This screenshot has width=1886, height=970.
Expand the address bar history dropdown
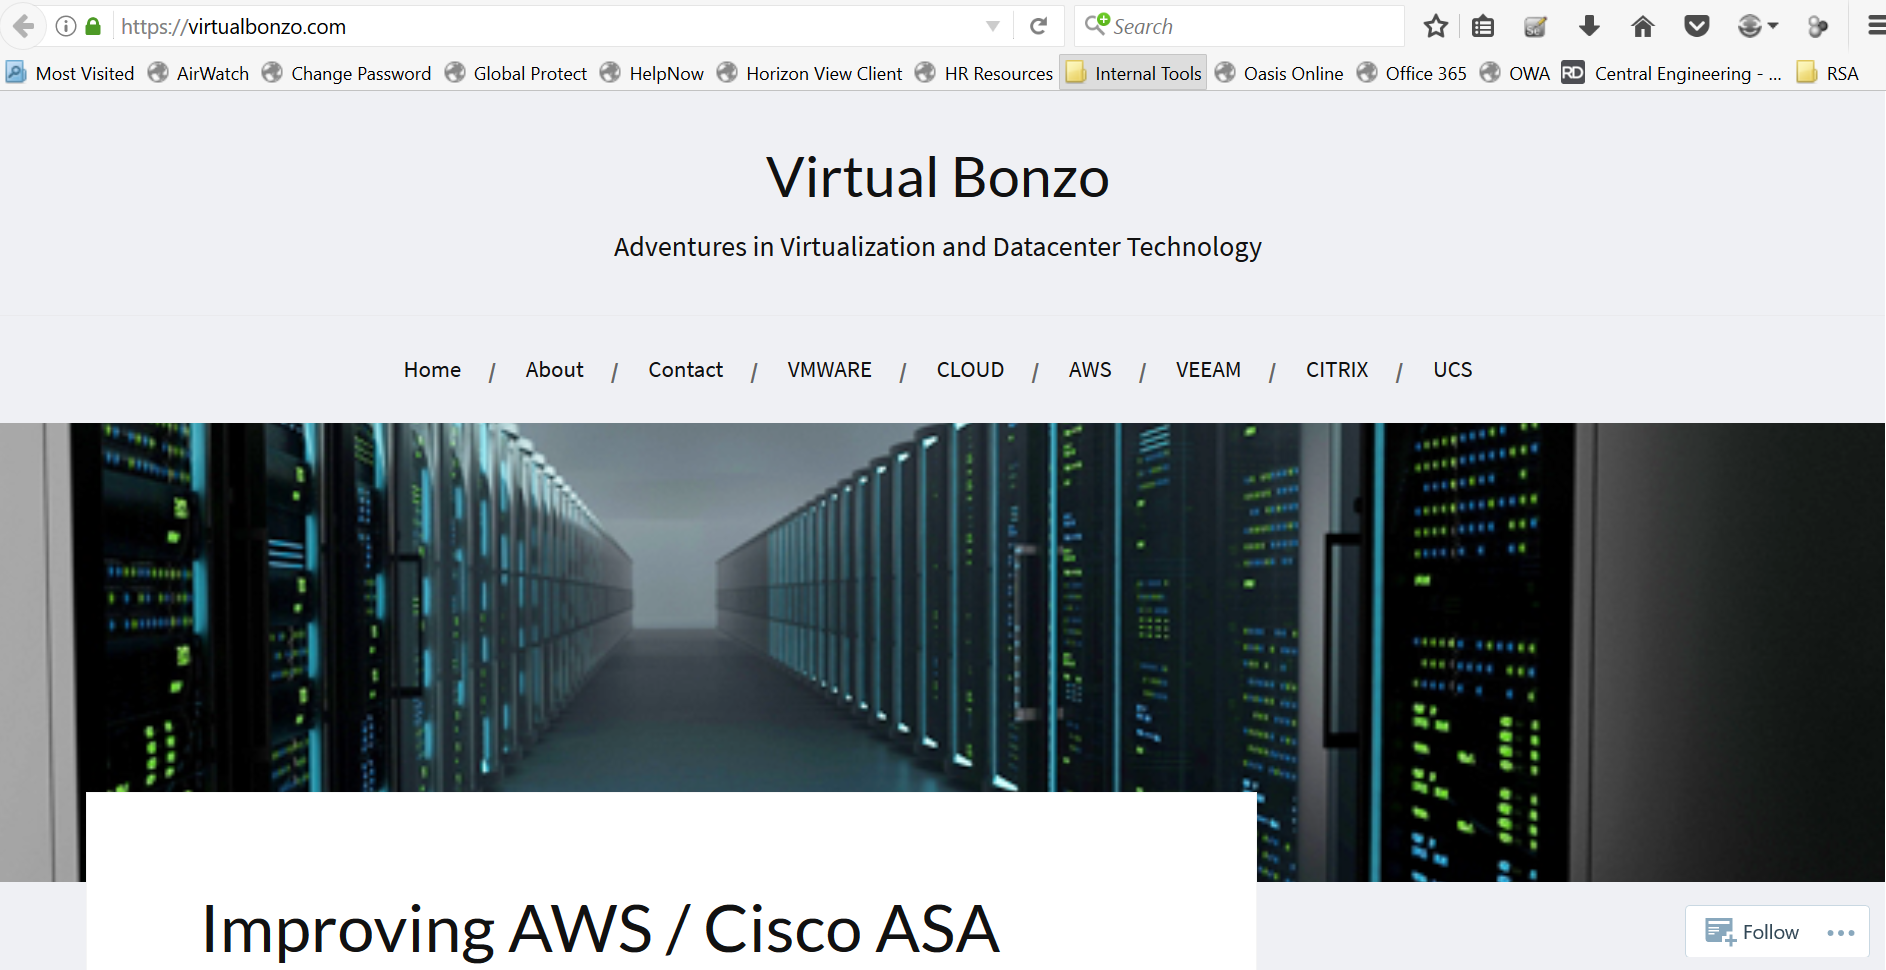(x=993, y=26)
